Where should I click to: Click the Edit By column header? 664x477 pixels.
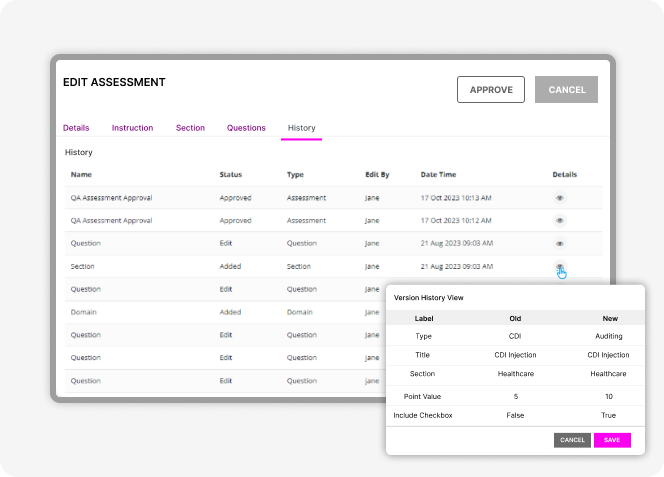click(377, 175)
